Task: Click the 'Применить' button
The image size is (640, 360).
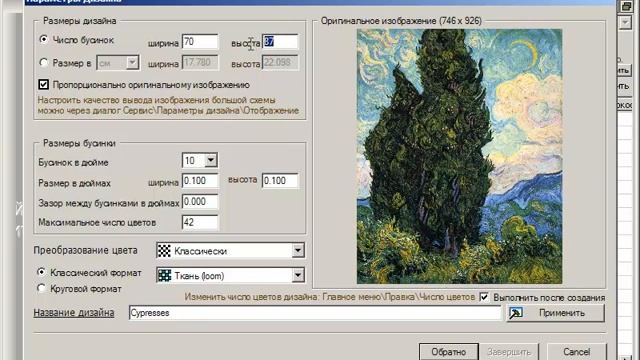Action: tap(556, 313)
